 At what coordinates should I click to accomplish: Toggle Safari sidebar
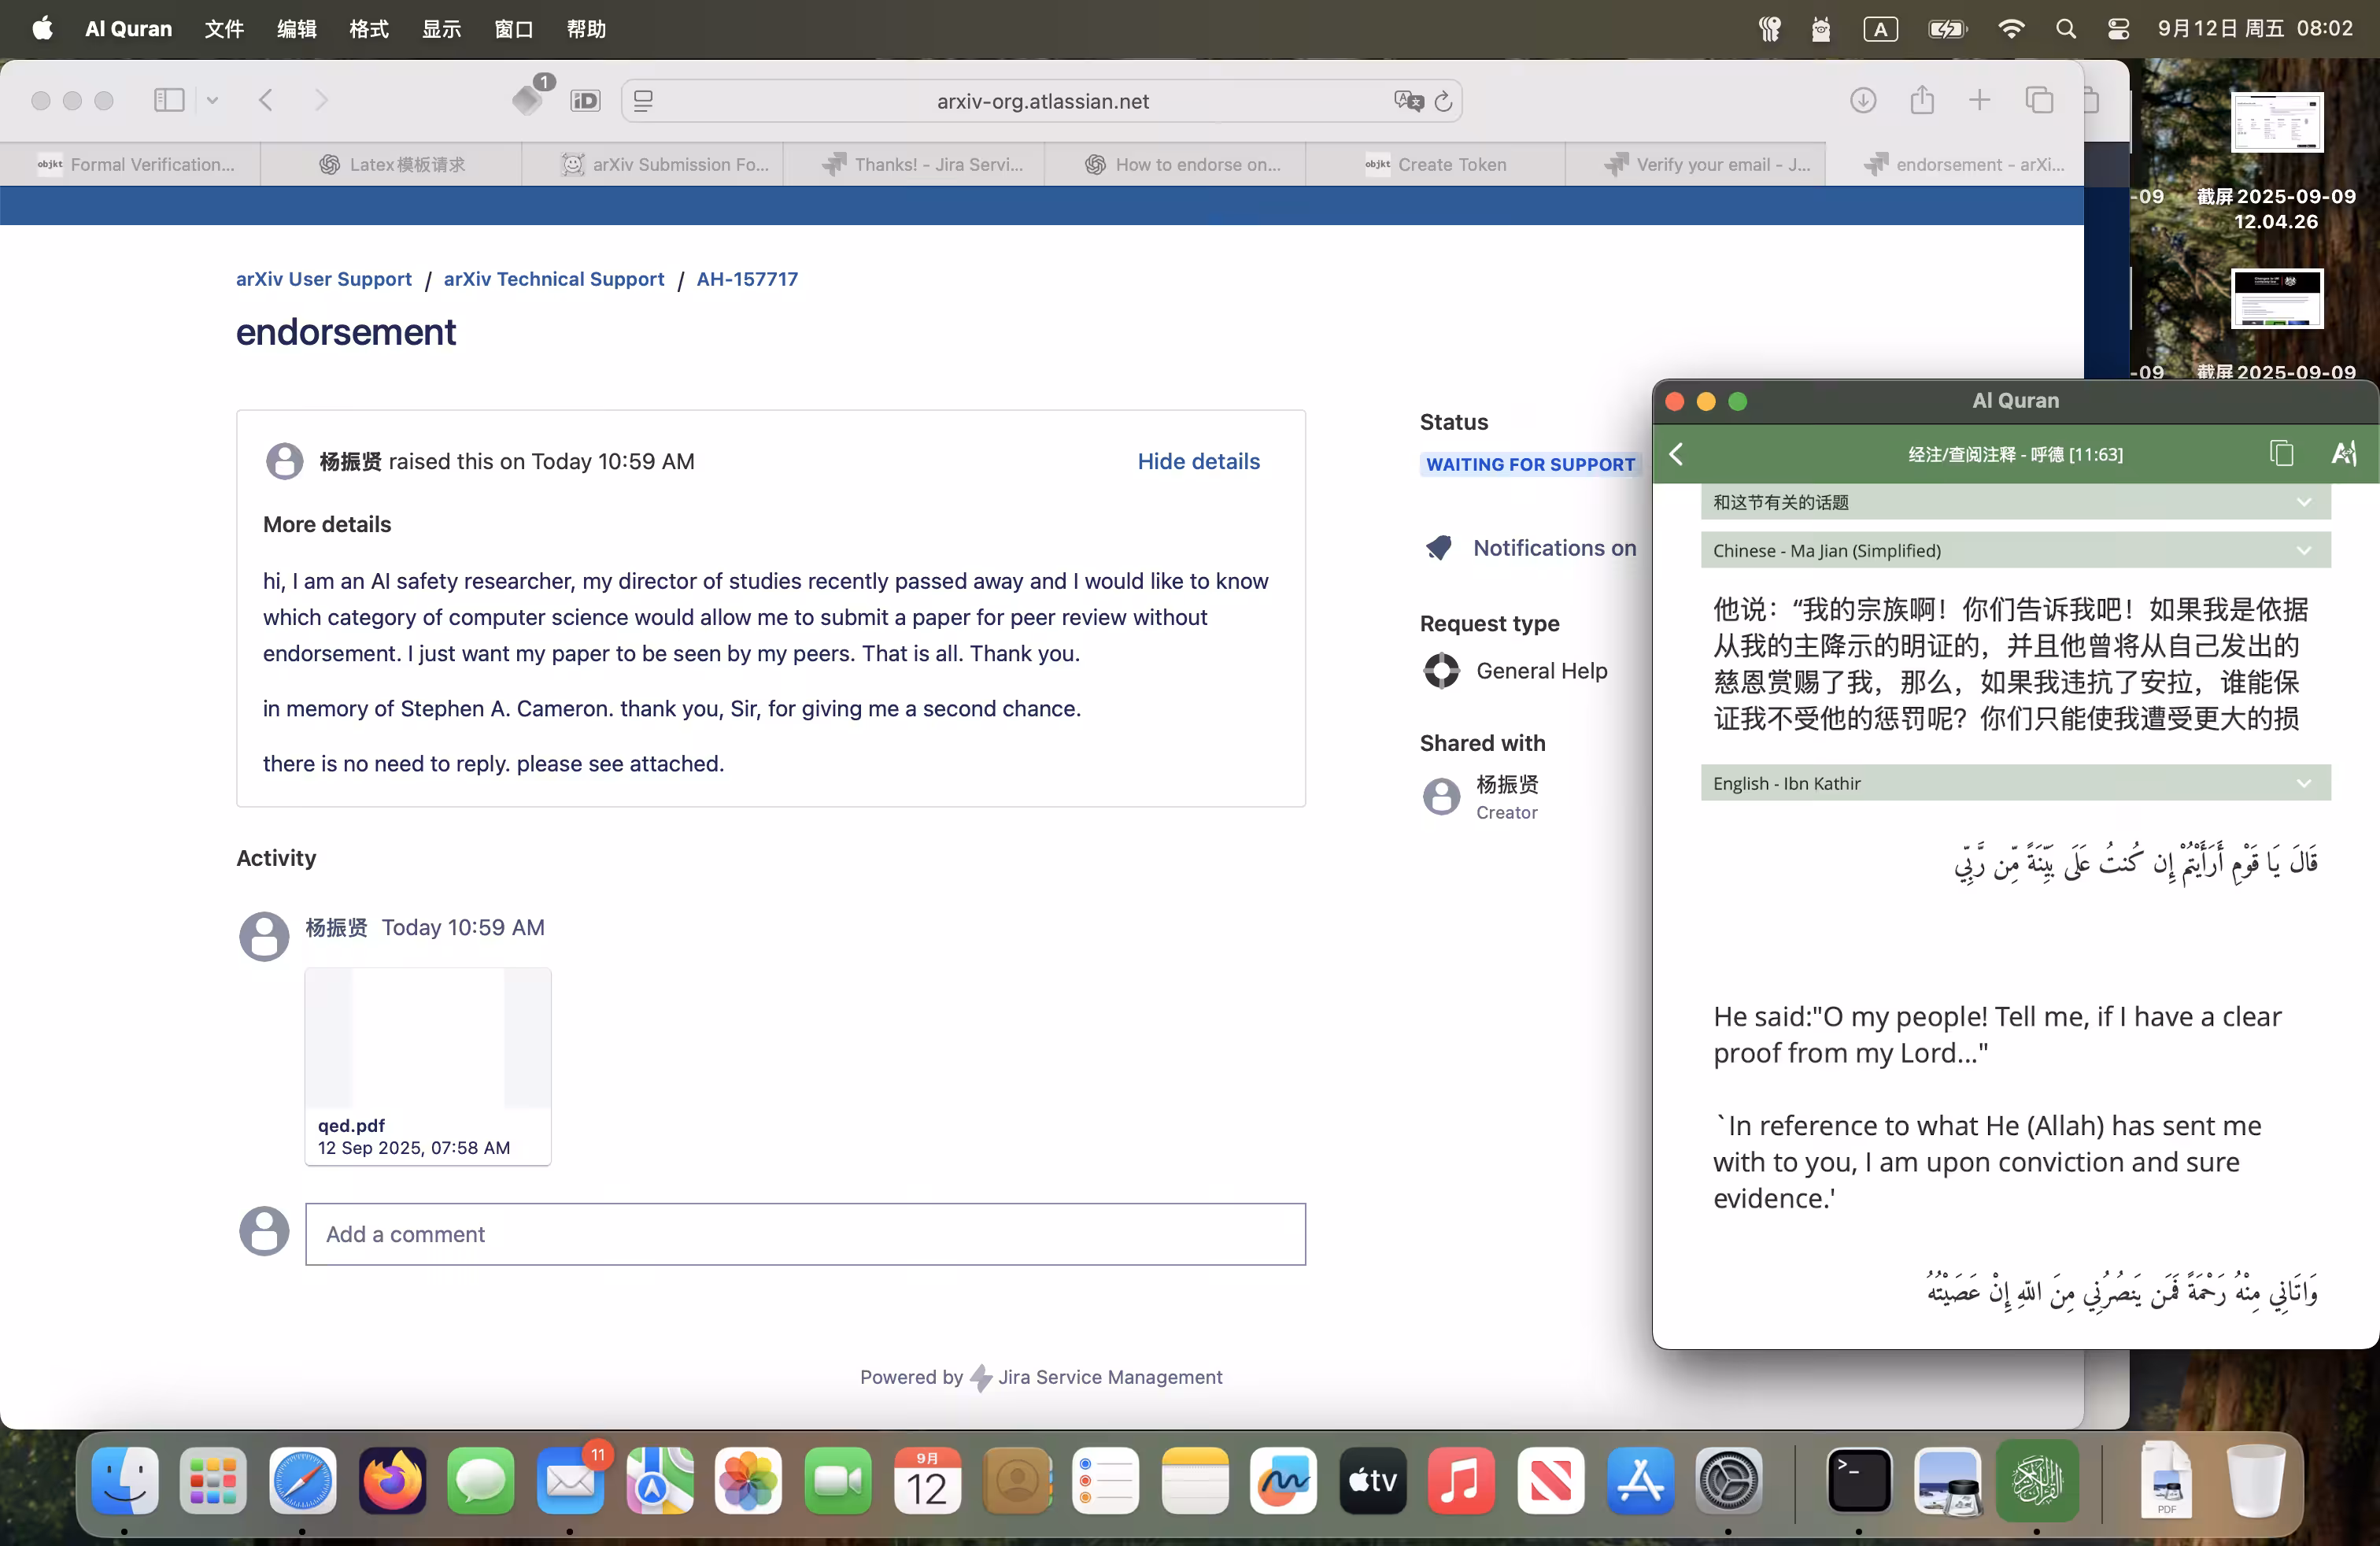[x=169, y=100]
